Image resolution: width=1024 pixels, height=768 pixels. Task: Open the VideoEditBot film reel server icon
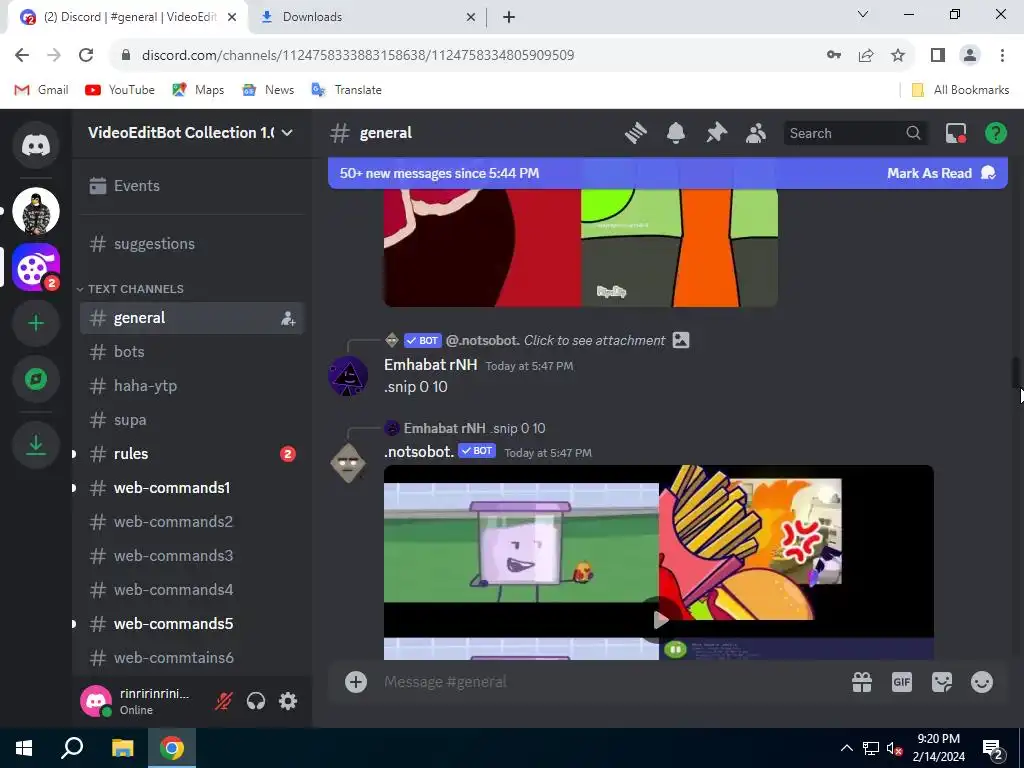tap(36, 267)
